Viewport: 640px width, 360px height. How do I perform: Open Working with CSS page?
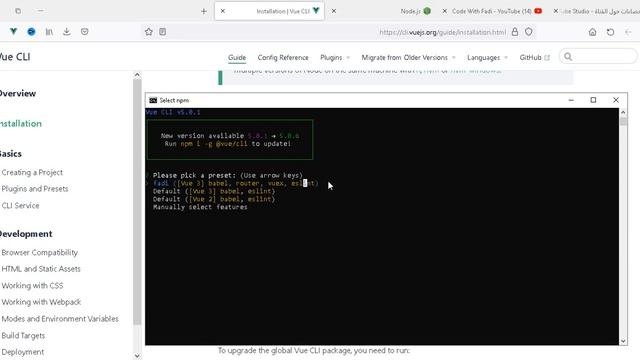pyautogui.click(x=32, y=285)
